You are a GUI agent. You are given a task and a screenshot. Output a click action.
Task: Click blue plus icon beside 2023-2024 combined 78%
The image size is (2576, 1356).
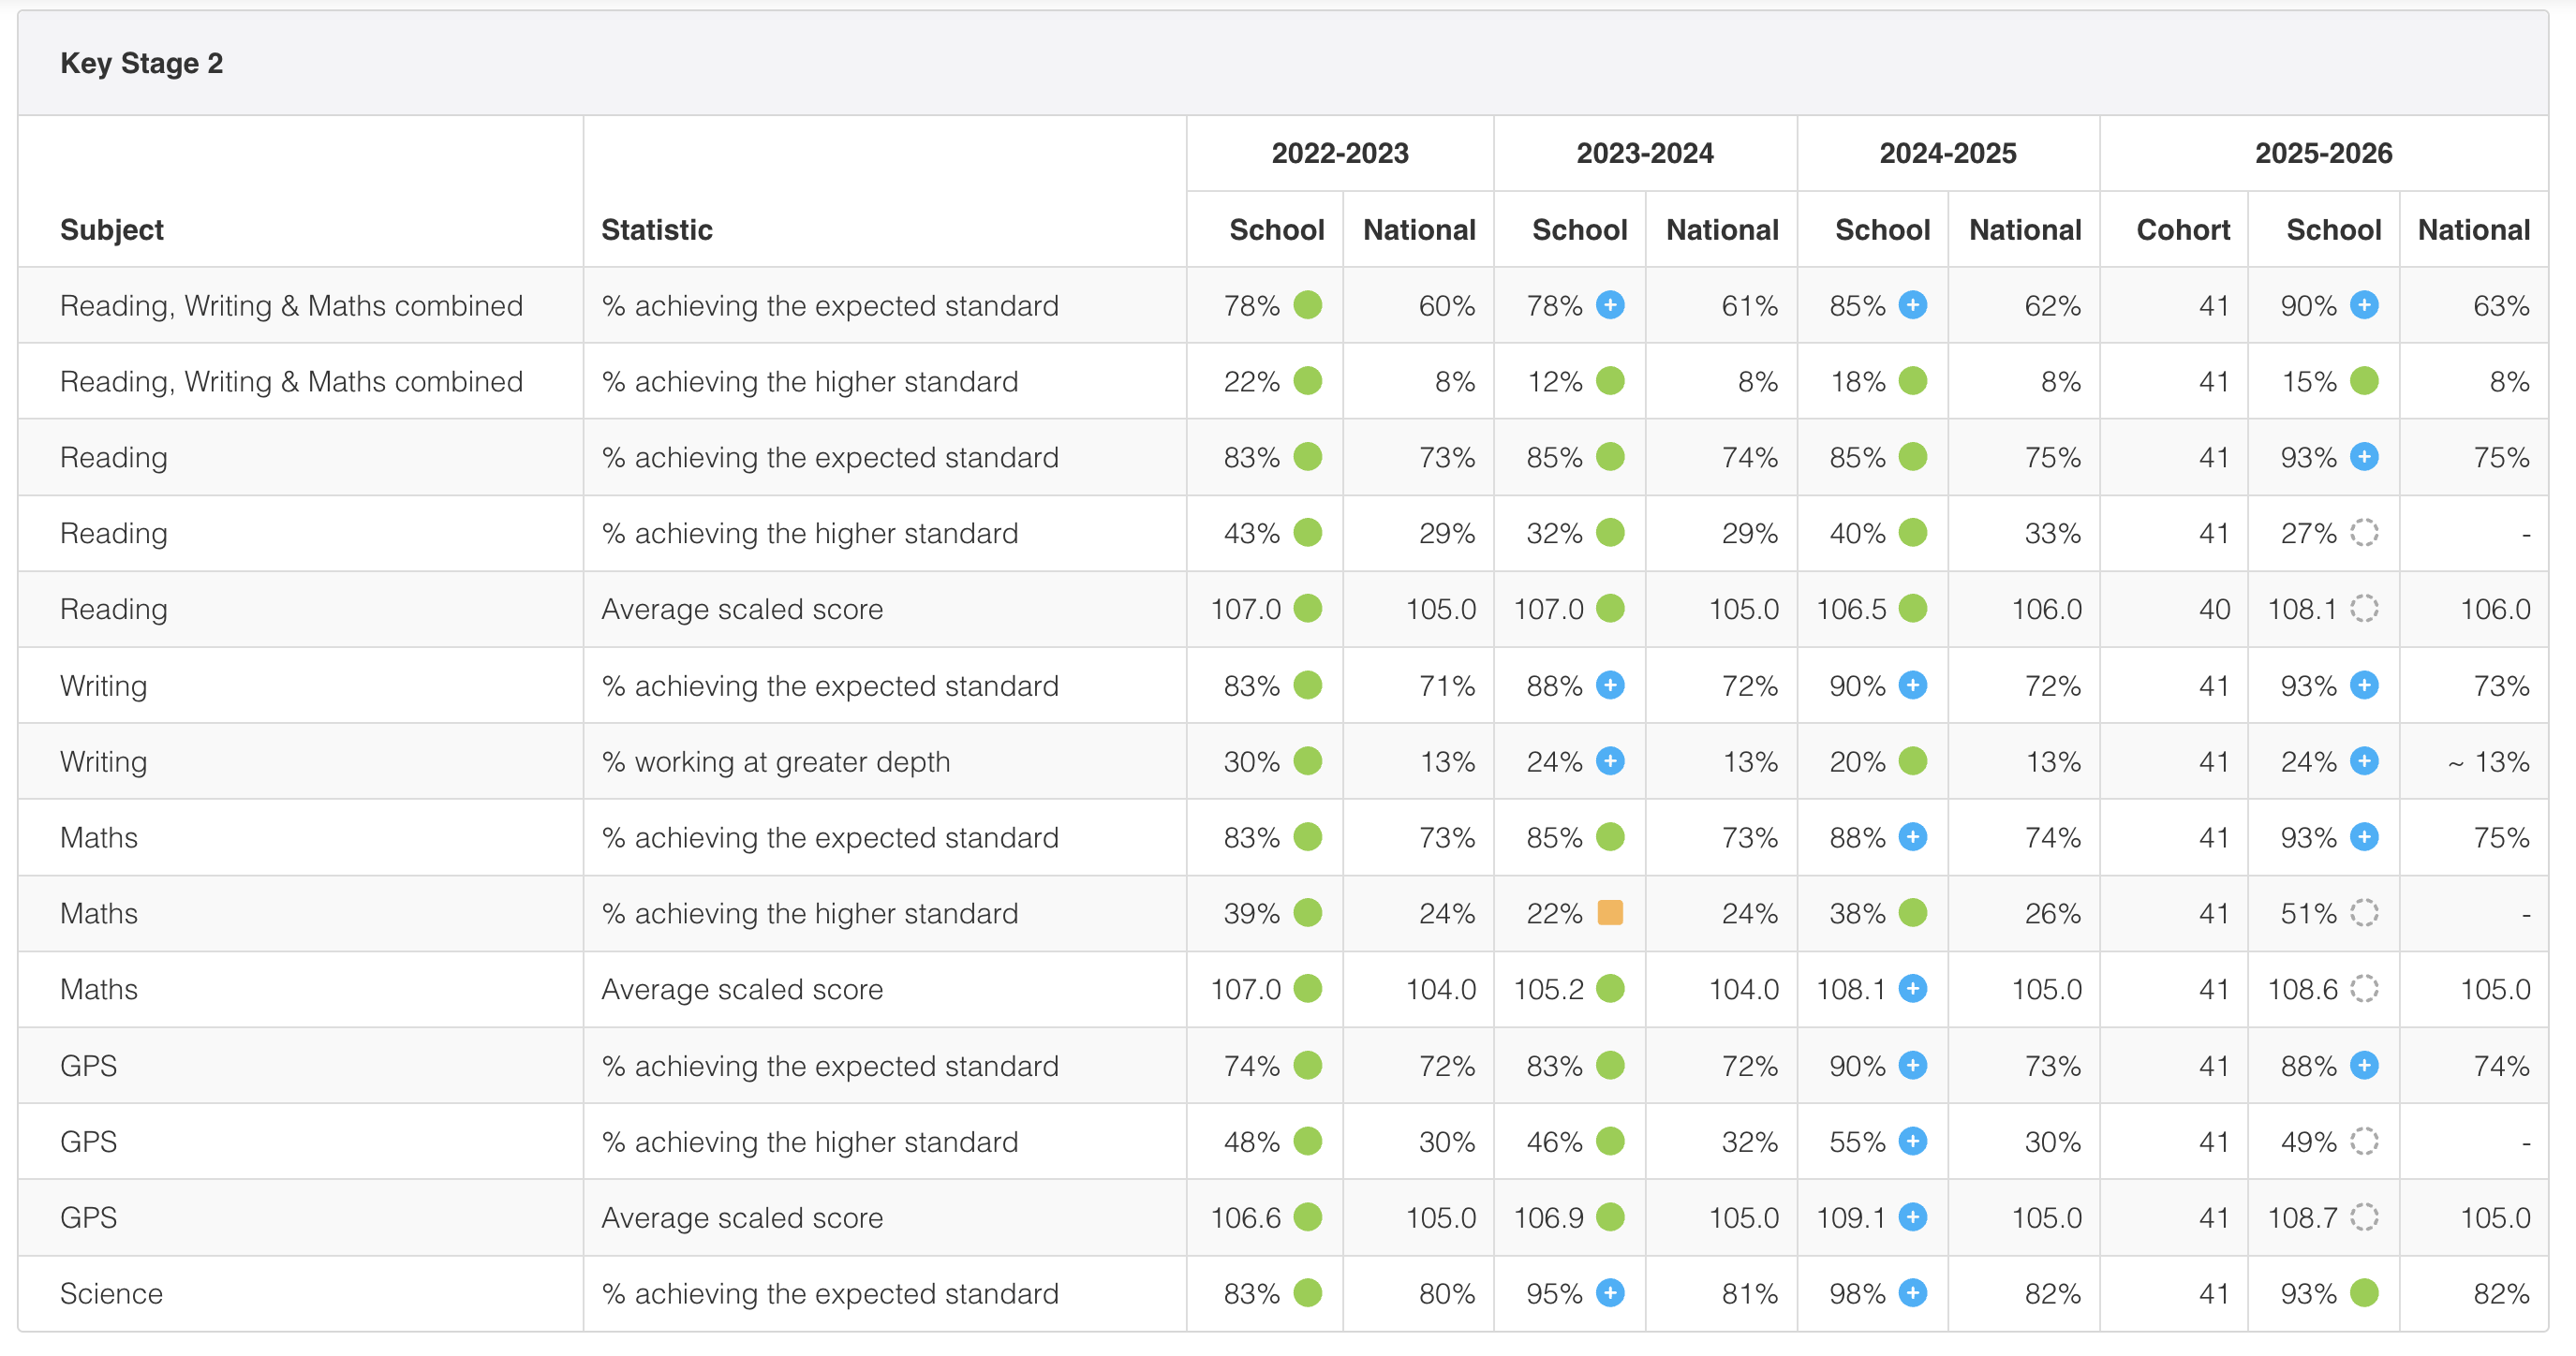pyautogui.click(x=1610, y=305)
